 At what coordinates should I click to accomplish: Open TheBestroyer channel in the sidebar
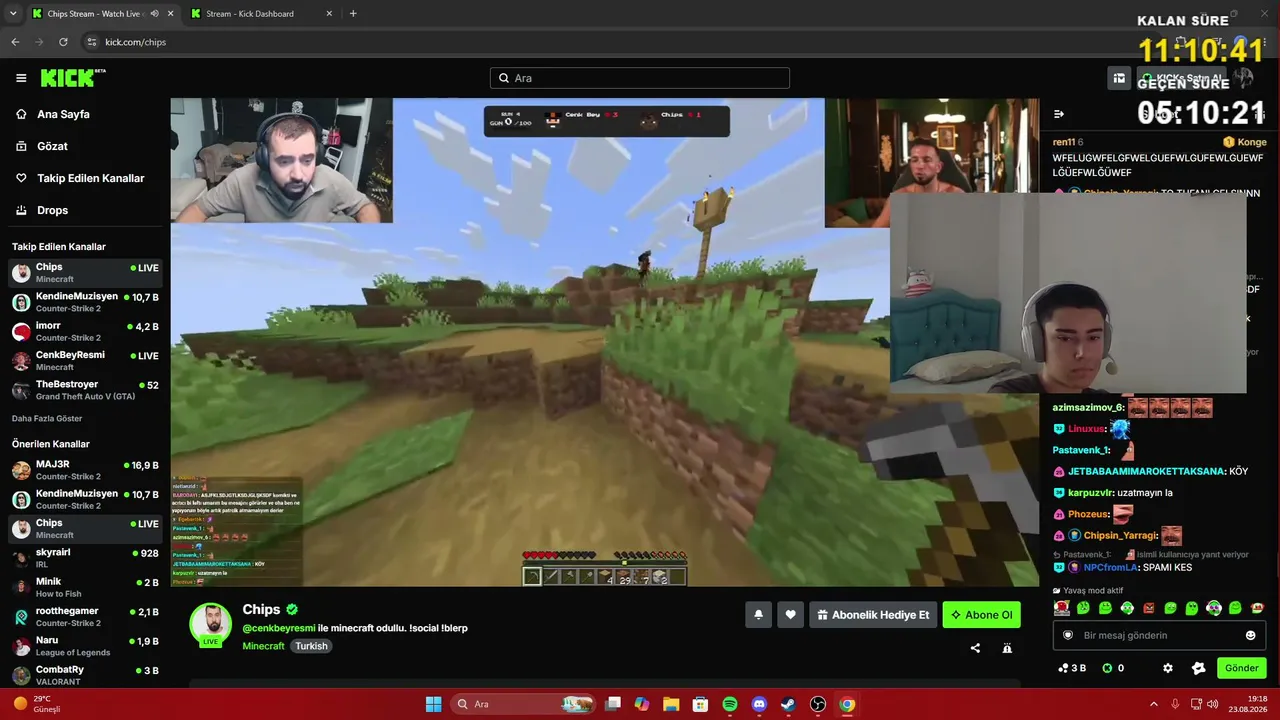pyautogui.click(x=85, y=390)
